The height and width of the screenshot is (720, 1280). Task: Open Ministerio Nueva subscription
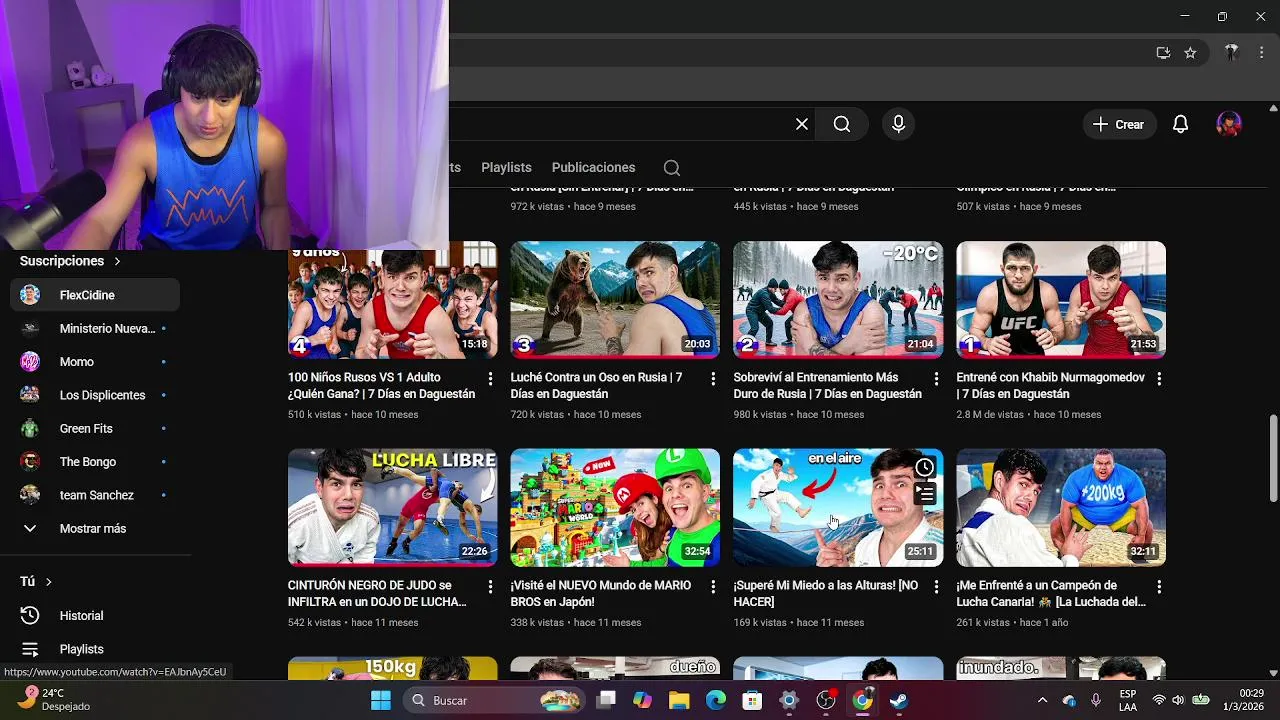95,329
